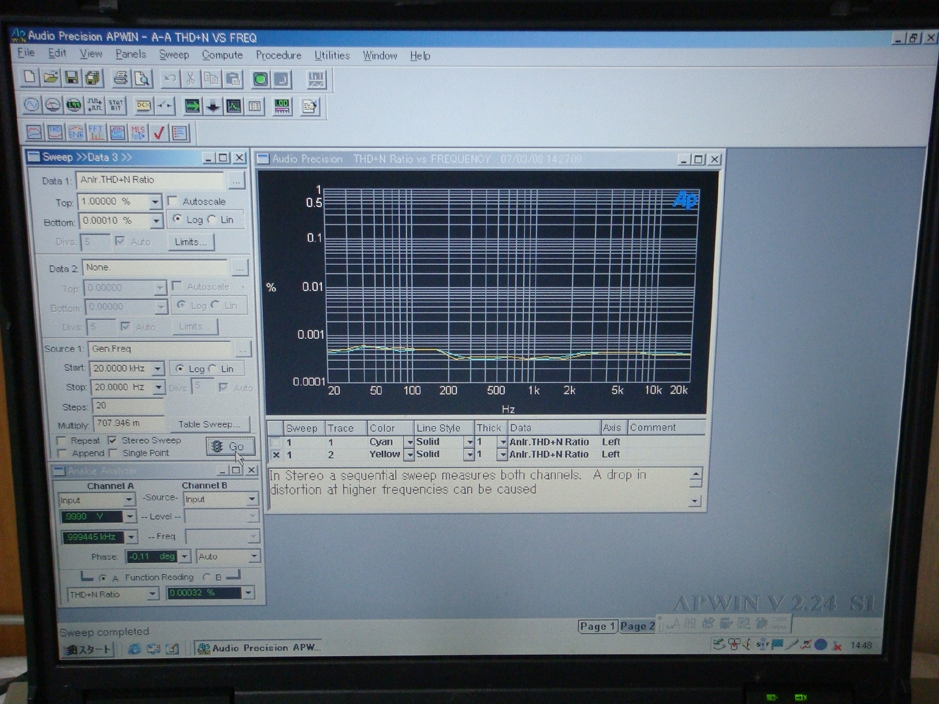Click the Windows Start button in taskbar

coord(89,650)
